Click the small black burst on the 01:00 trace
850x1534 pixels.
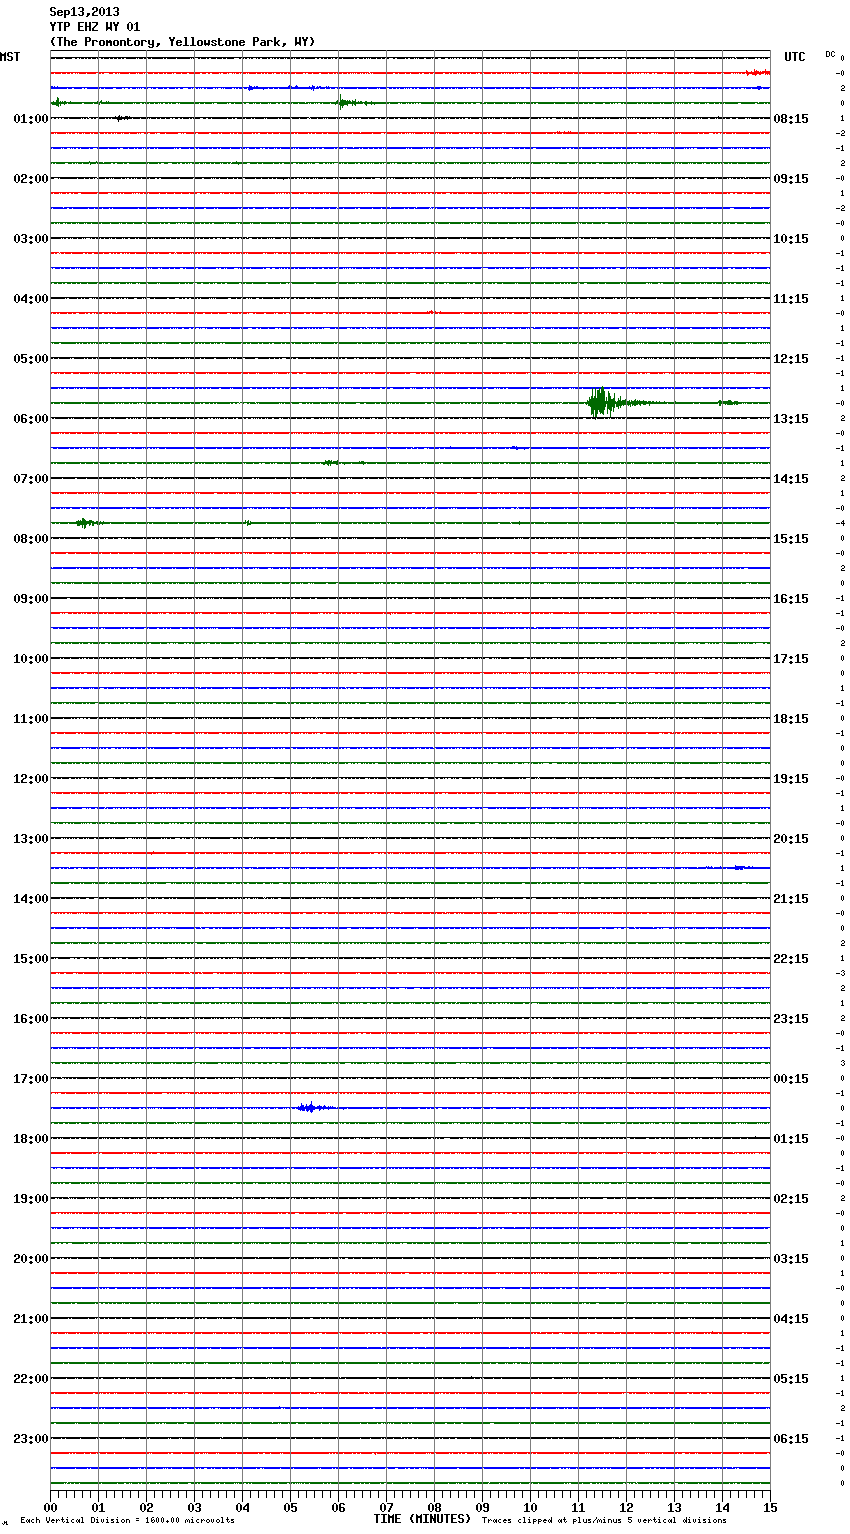coord(122,118)
